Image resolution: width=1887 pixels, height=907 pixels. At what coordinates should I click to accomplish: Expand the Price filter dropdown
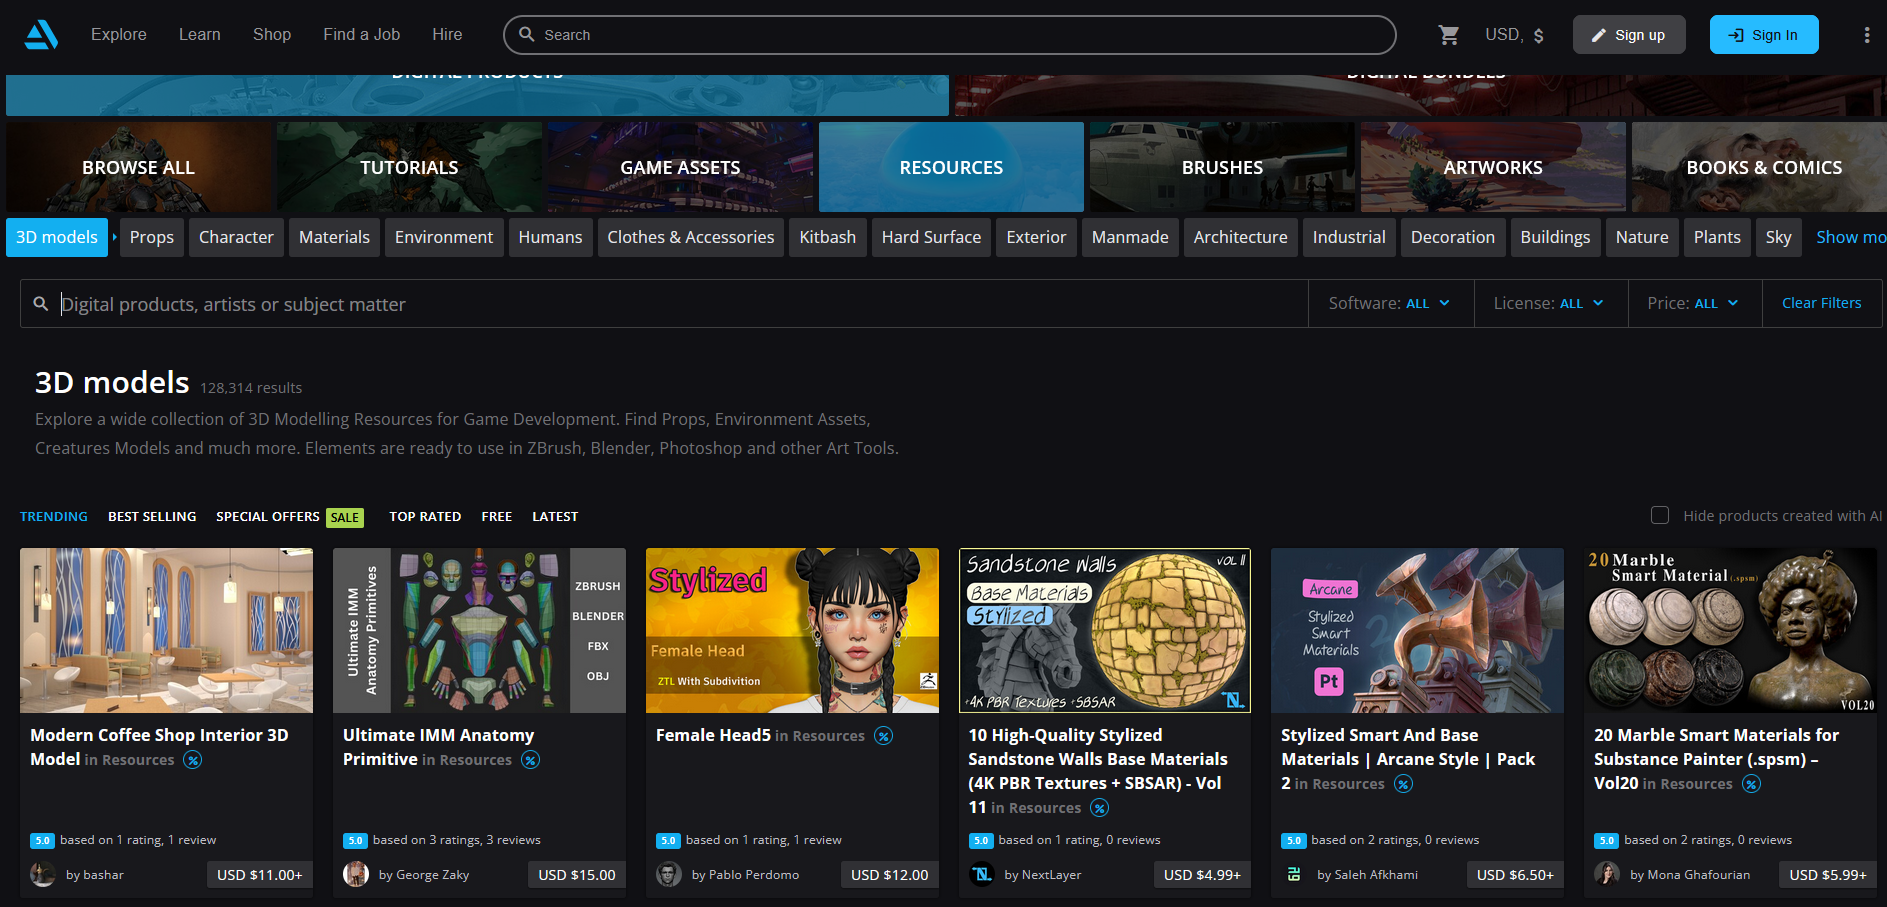click(x=1692, y=304)
